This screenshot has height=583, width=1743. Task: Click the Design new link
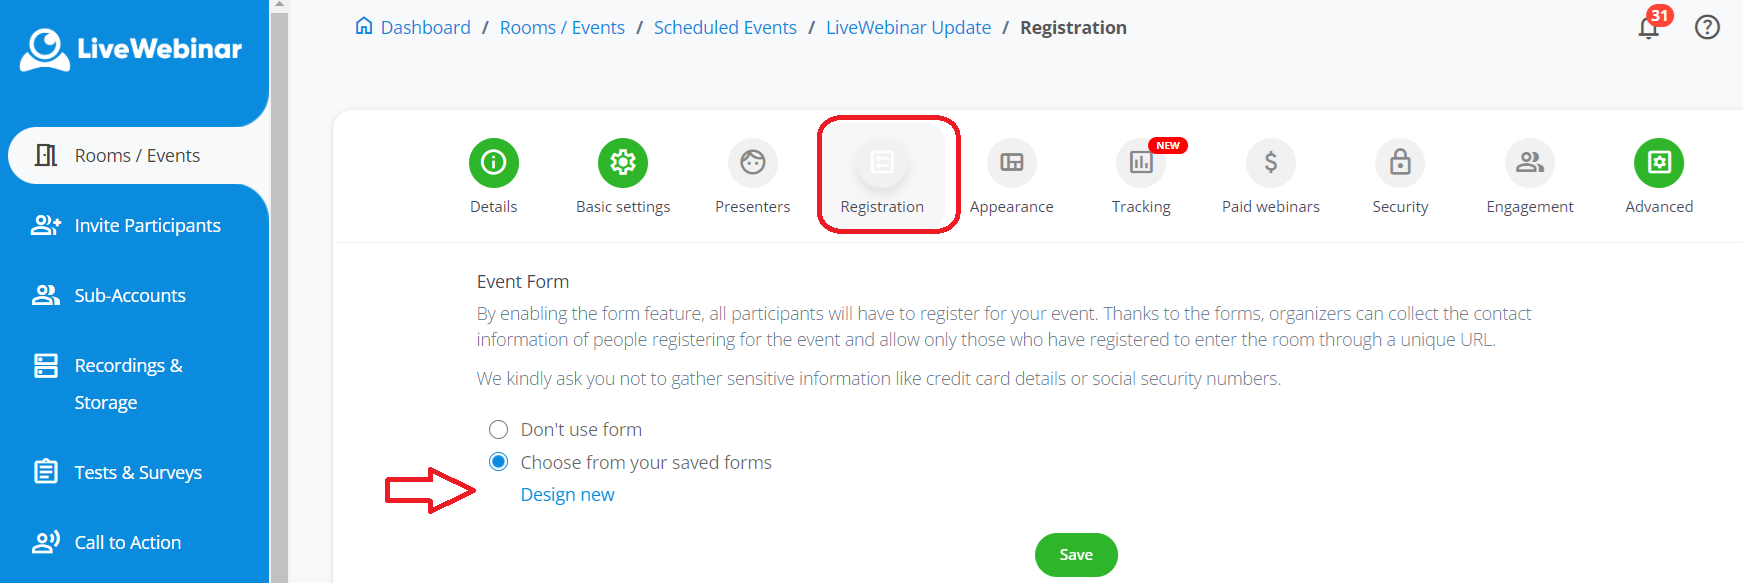567,495
